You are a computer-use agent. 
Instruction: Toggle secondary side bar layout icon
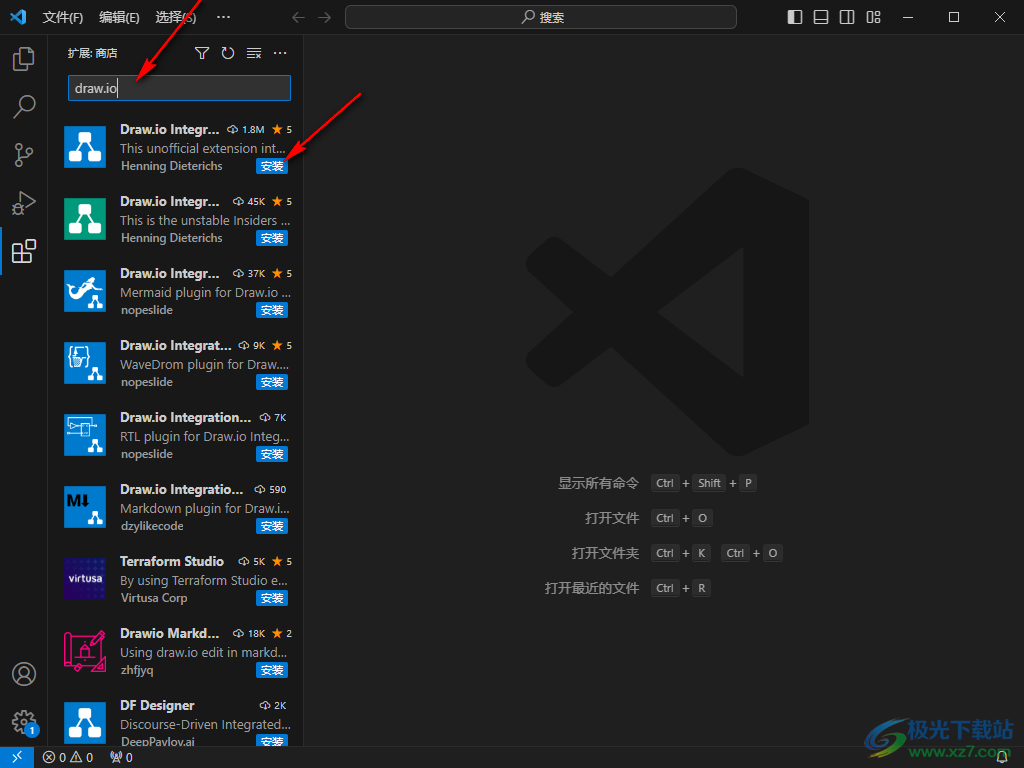(x=847, y=17)
